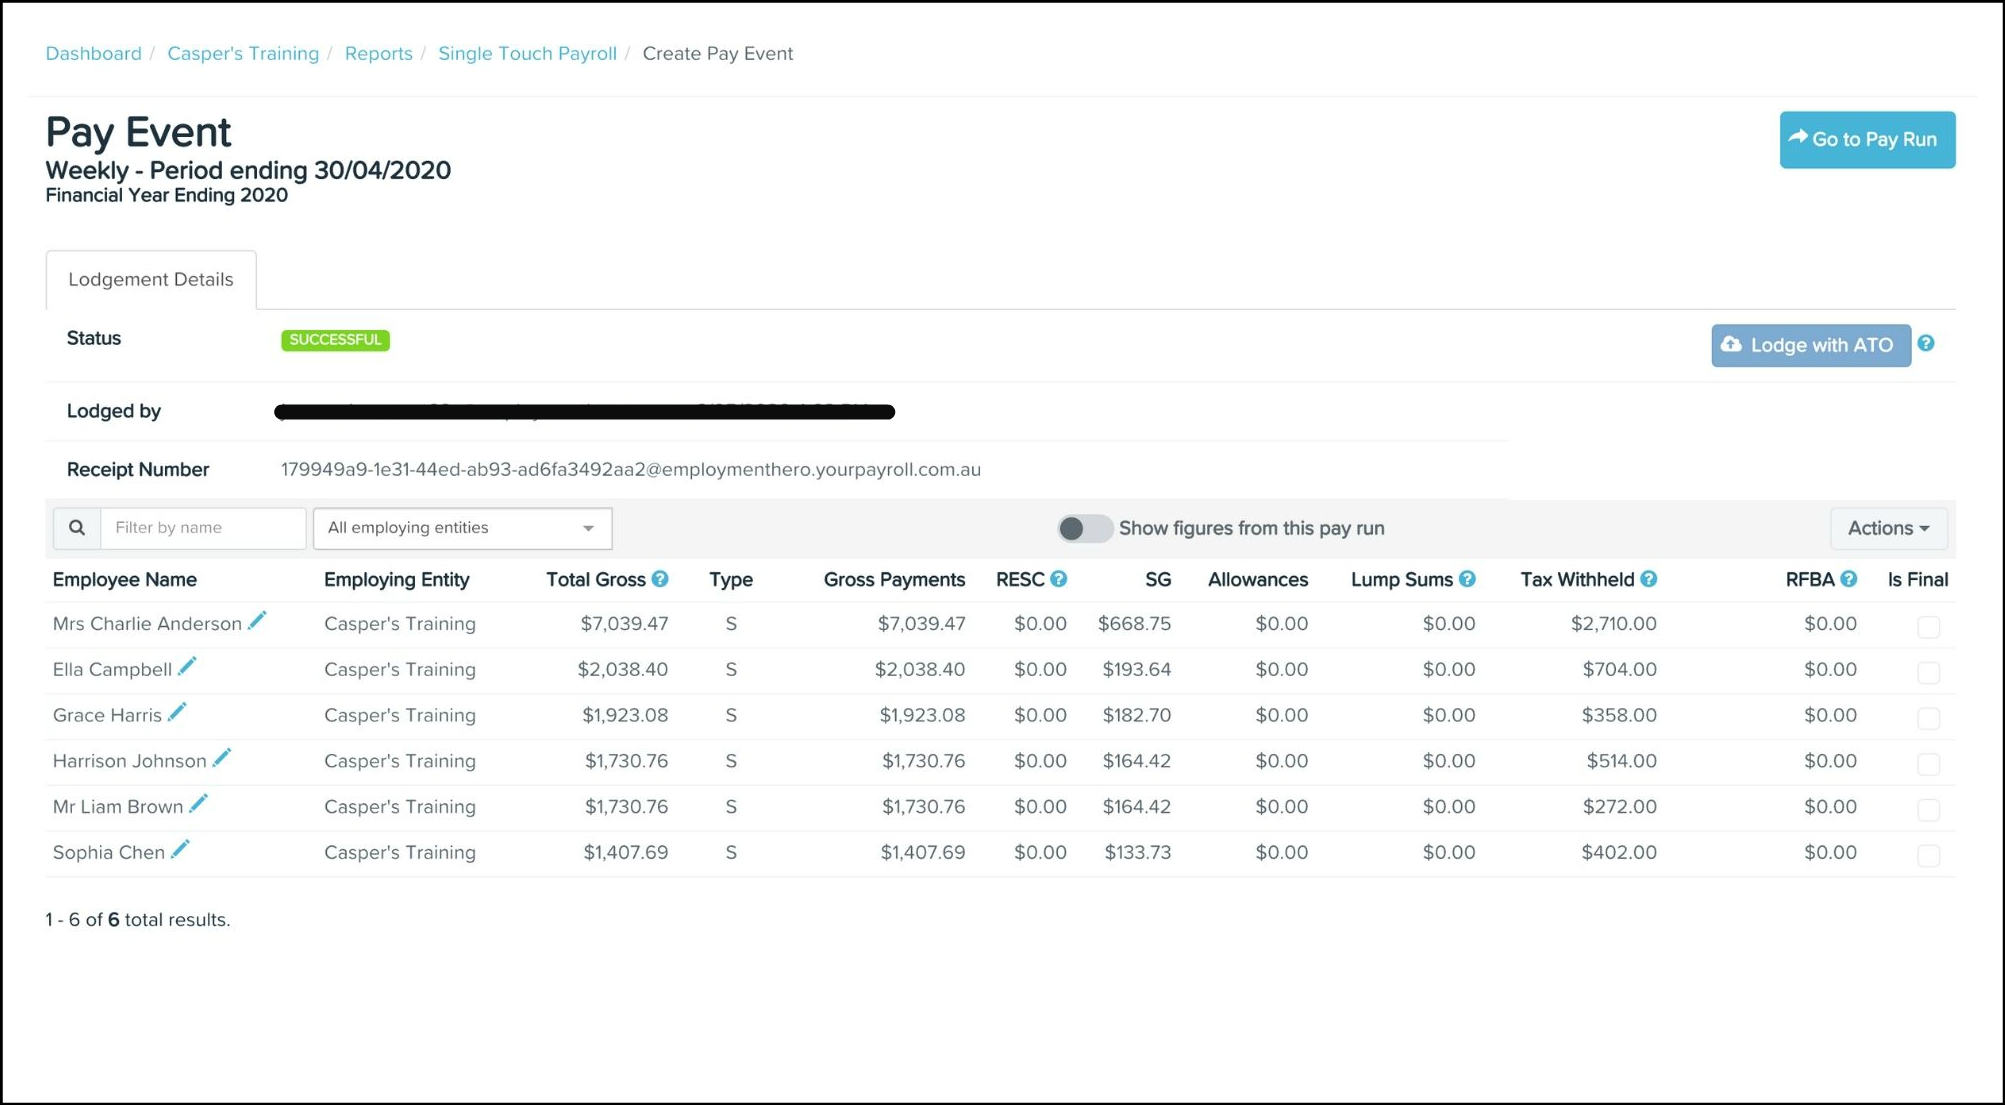Select the Lodgement Details tab
Image resolution: width=2005 pixels, height=1105 pixels.
(x=151, y=280)
